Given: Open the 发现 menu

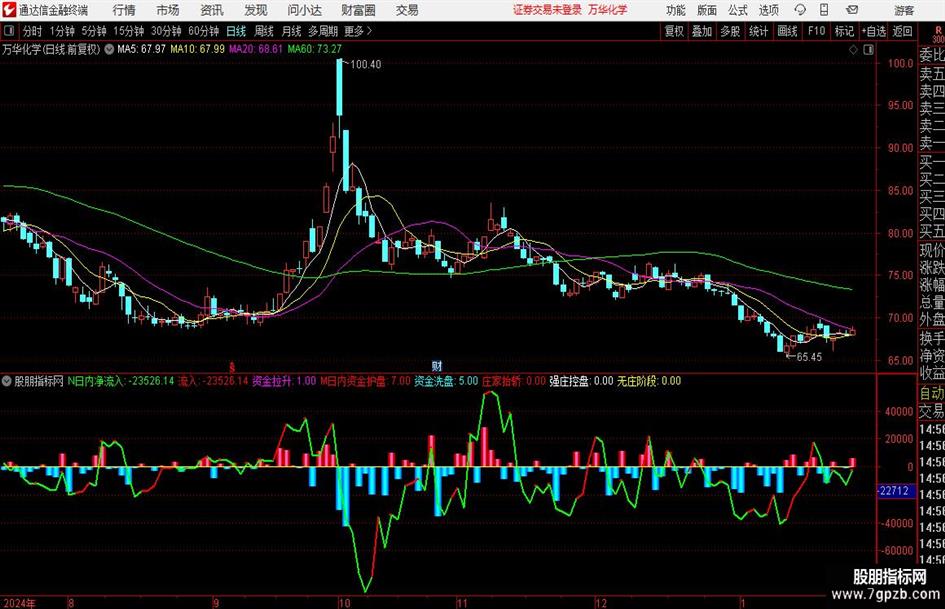Looking at the screenshot, I should point(256,10).
